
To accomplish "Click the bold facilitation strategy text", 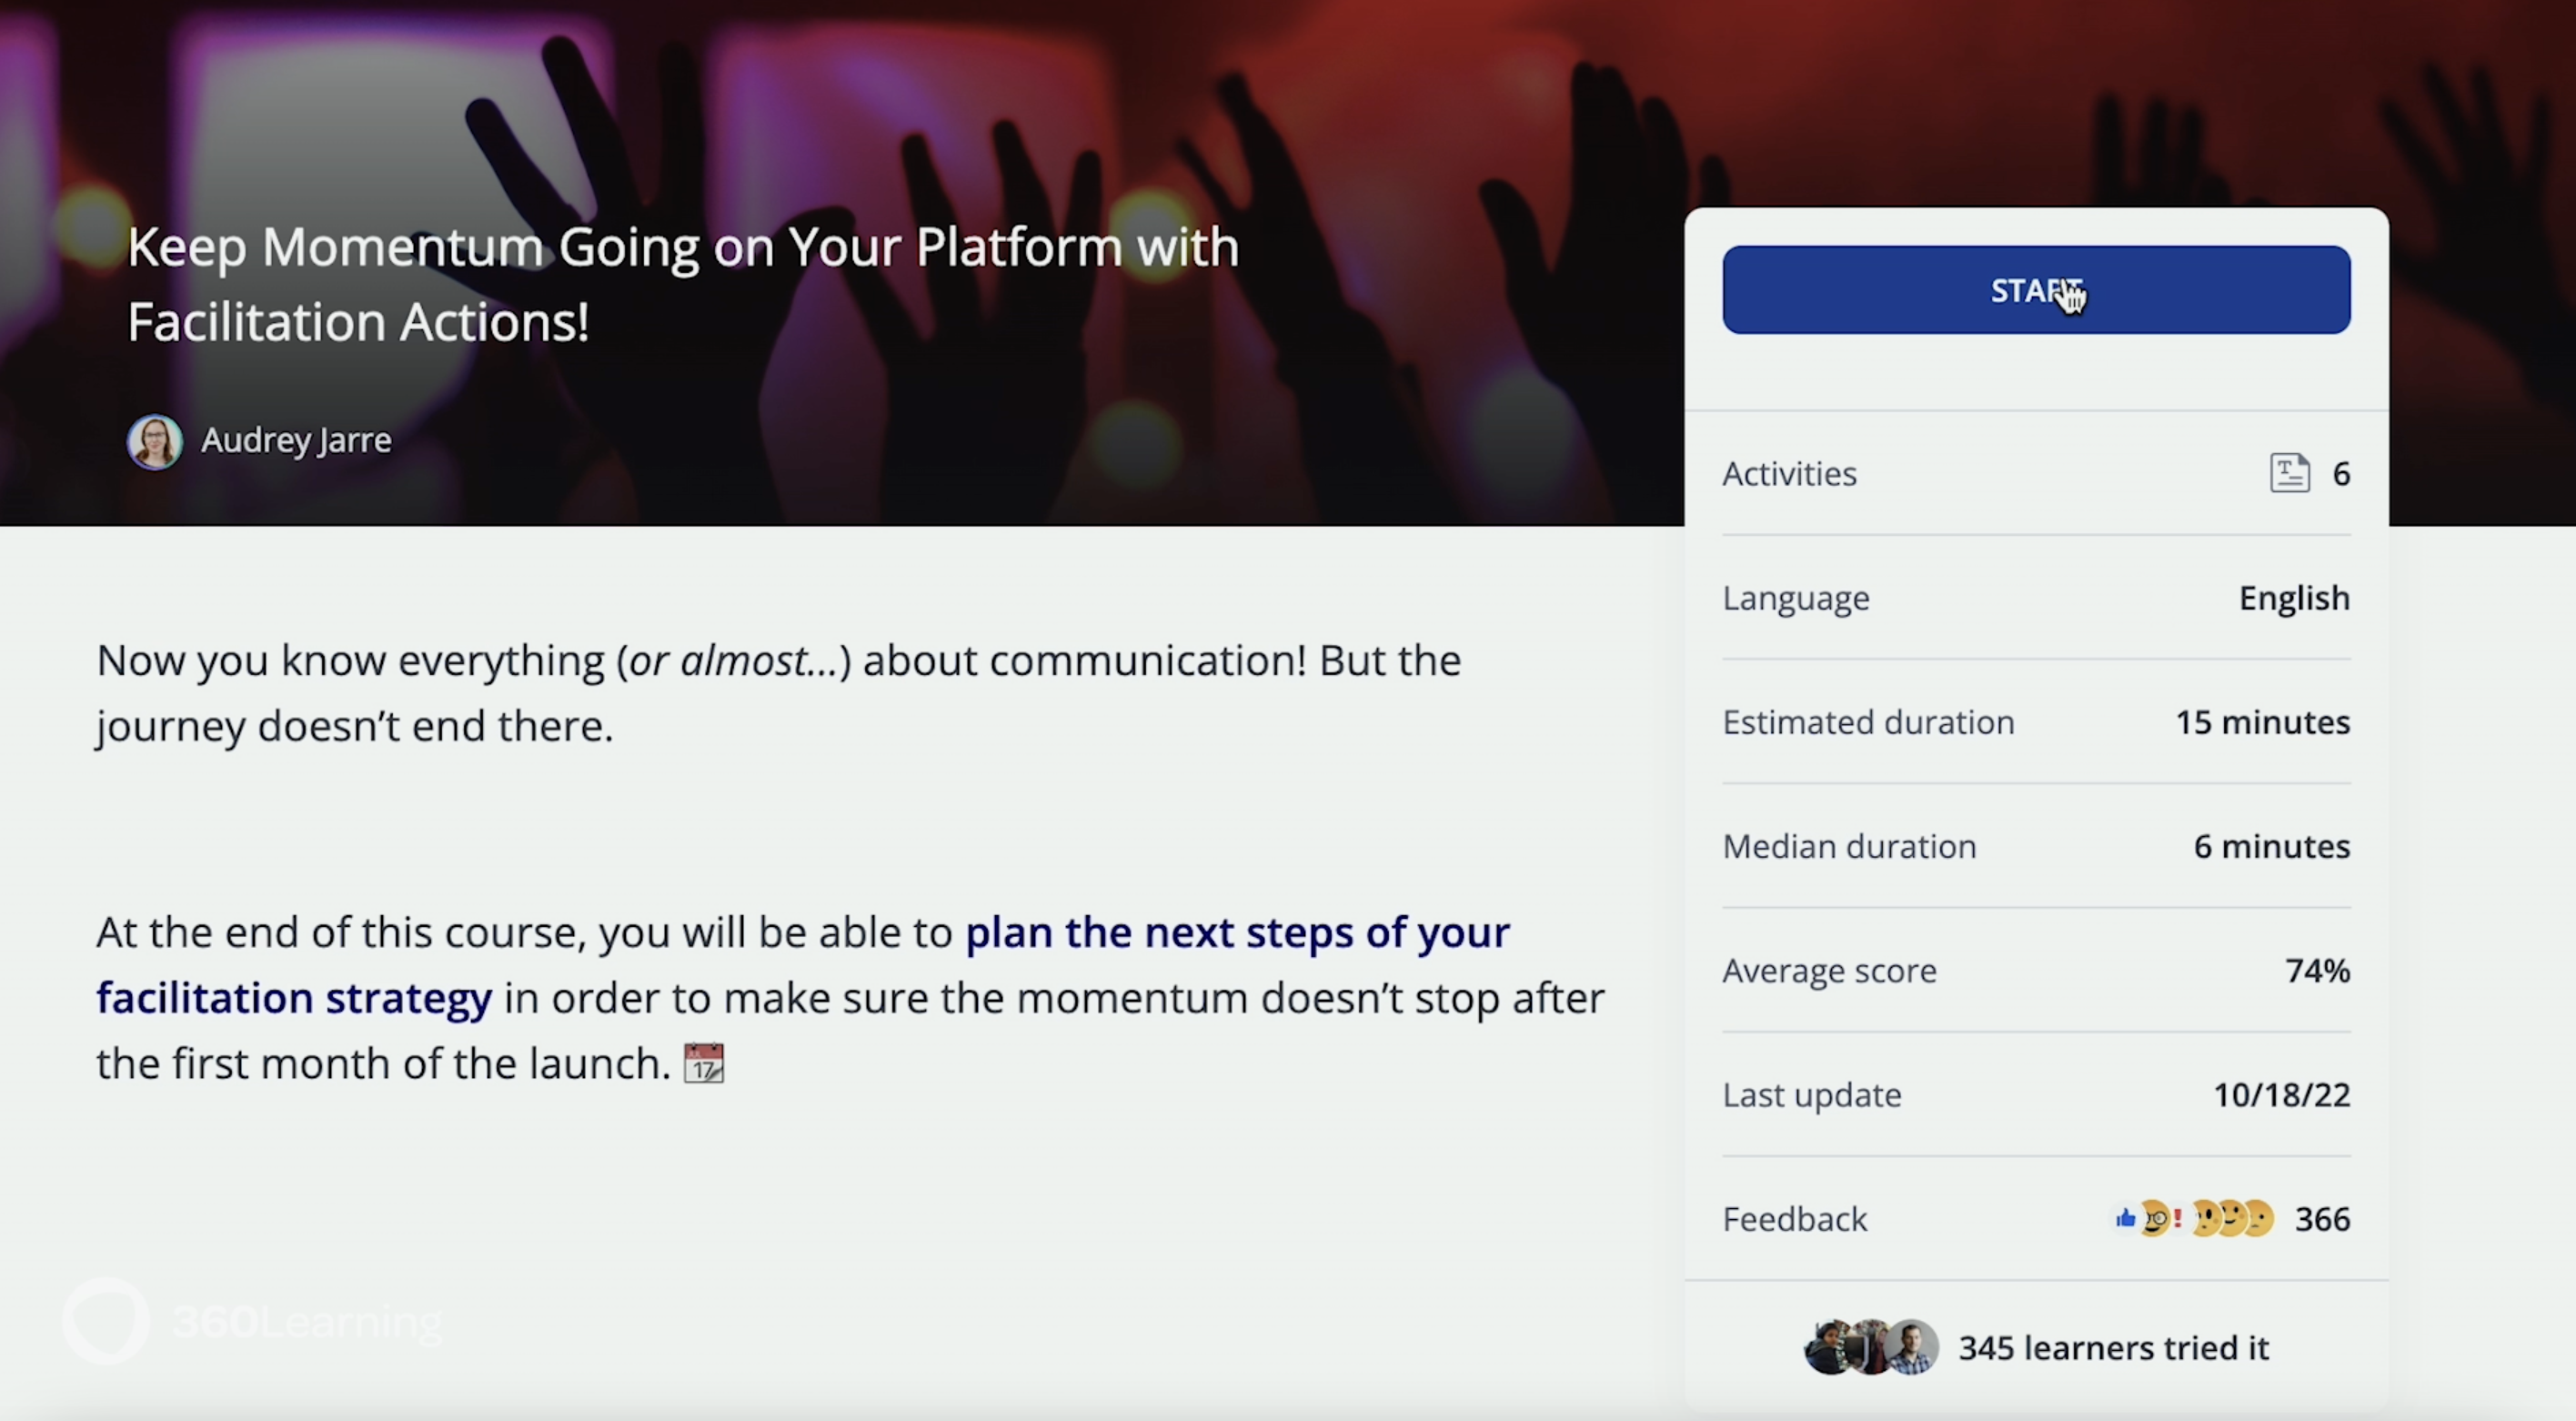I will pos(294,998).
